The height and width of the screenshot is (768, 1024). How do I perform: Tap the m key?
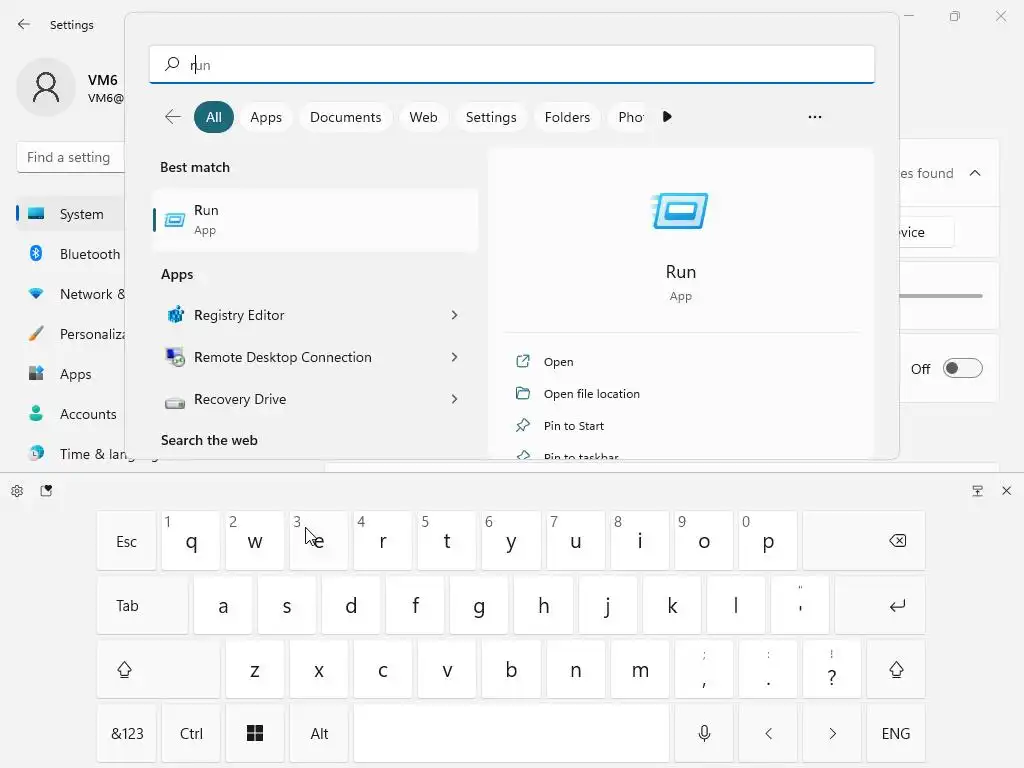[640, 669]
